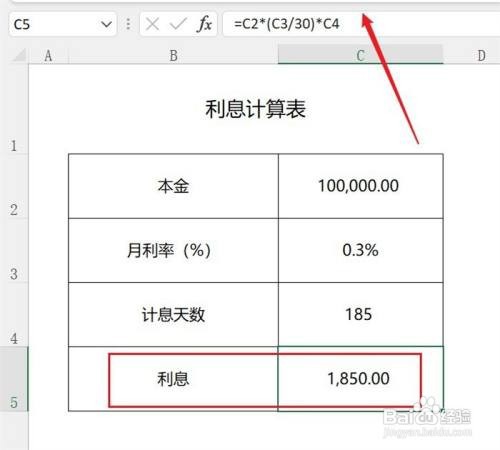Select row 5 header
500x450 pixels.
(14, 379)
